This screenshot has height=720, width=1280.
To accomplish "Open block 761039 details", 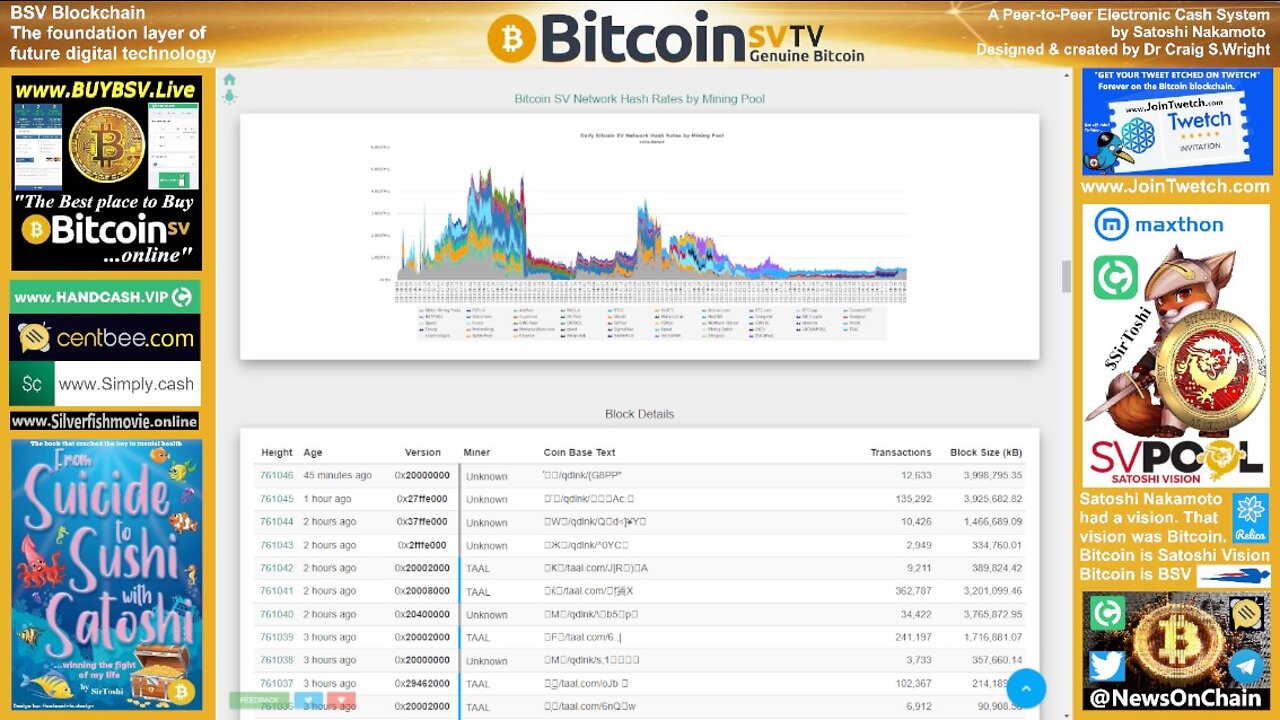I will 277,637.
